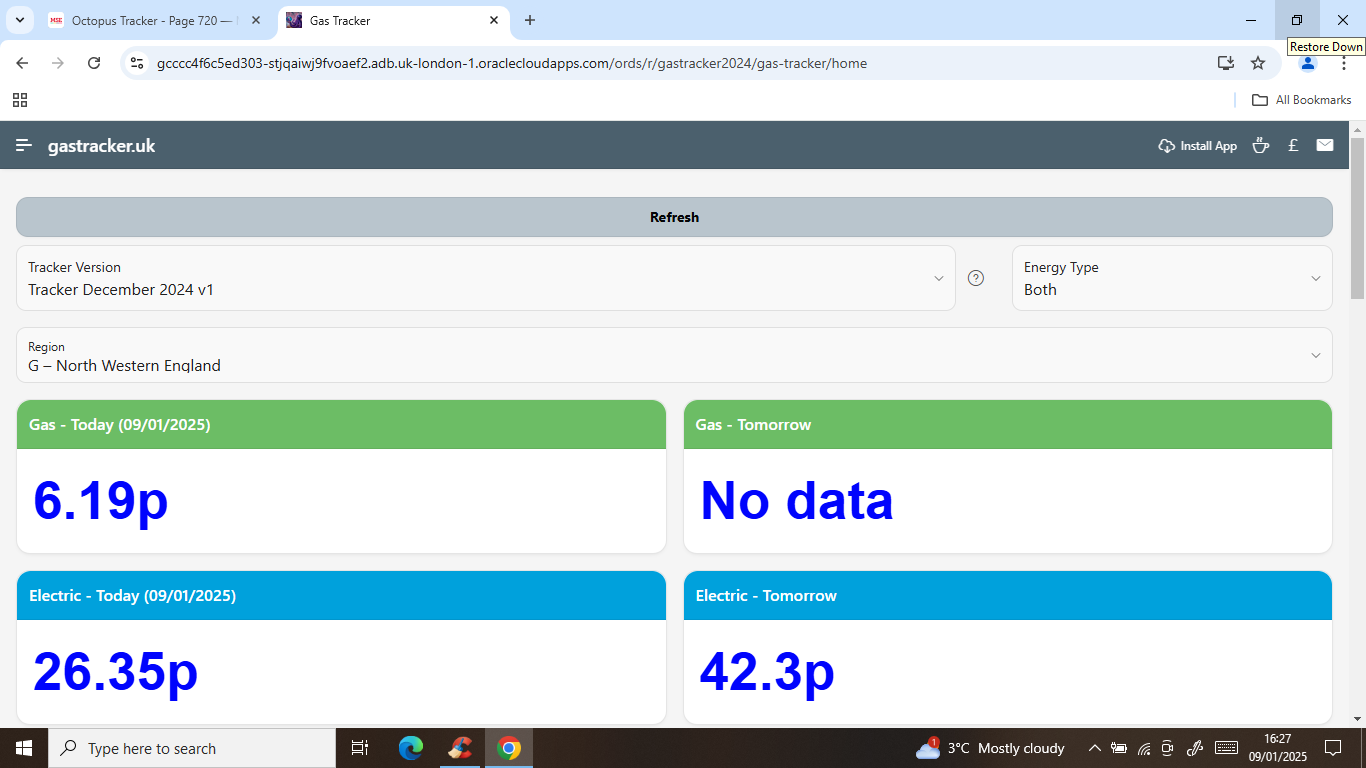
Task: Select the Gas Tracker tab
Action: (392, 20)
